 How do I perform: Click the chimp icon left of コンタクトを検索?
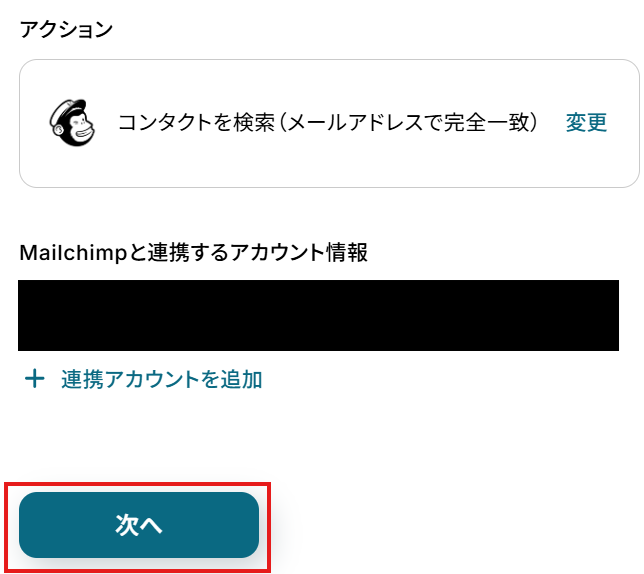(72, 123)
